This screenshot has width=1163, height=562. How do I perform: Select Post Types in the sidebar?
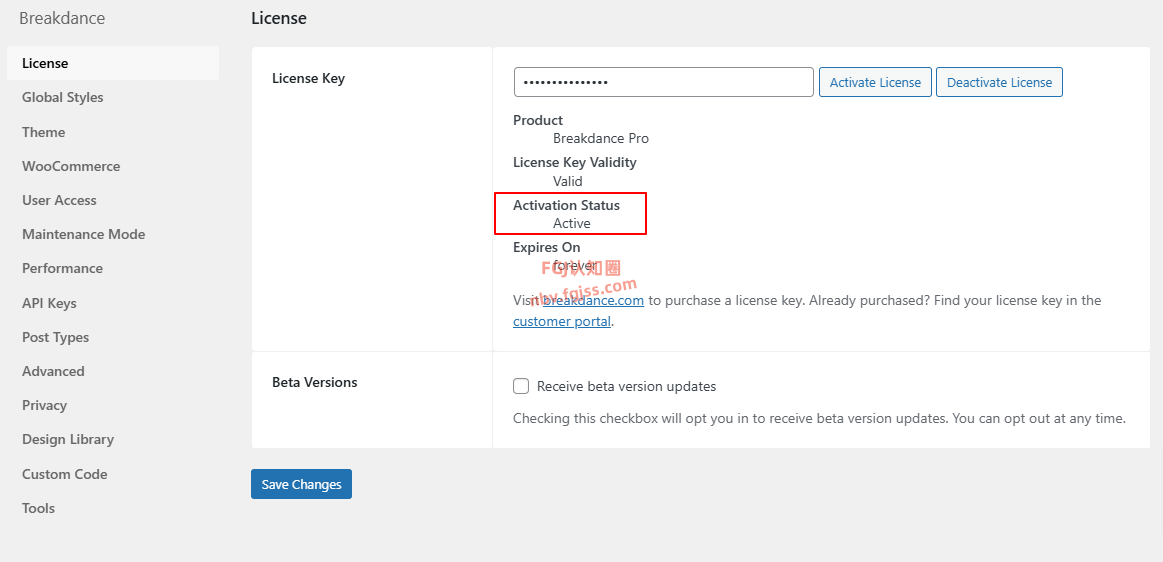click(56, 337)
